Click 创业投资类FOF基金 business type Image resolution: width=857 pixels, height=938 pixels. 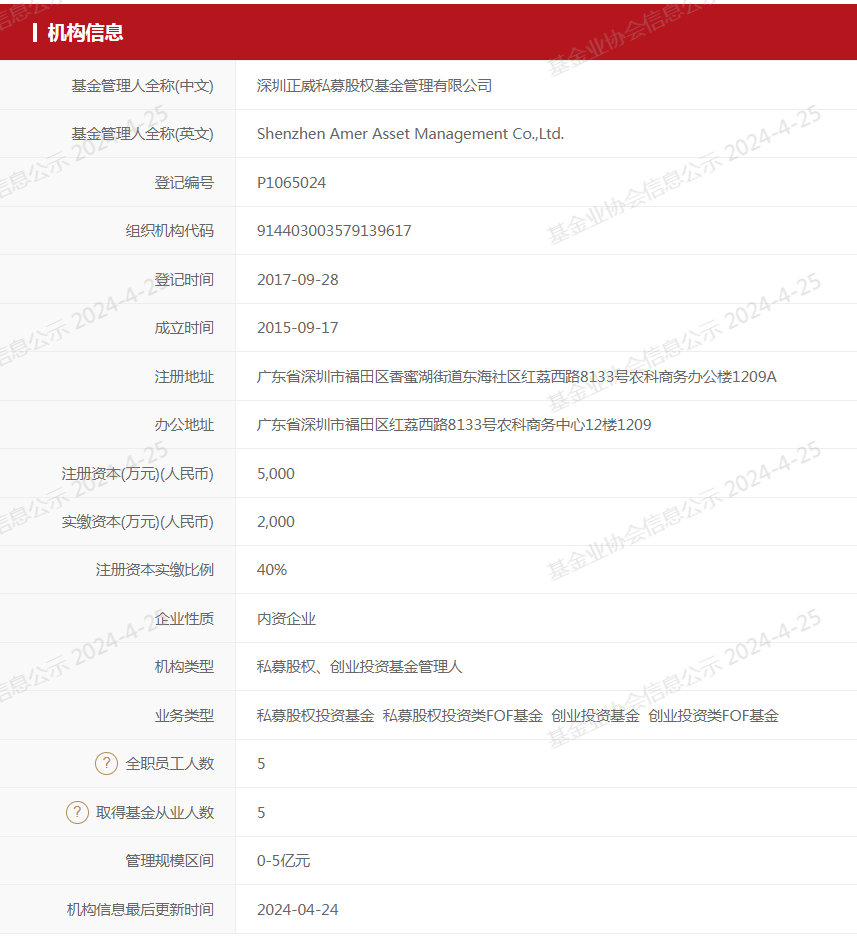click(713, 716)
